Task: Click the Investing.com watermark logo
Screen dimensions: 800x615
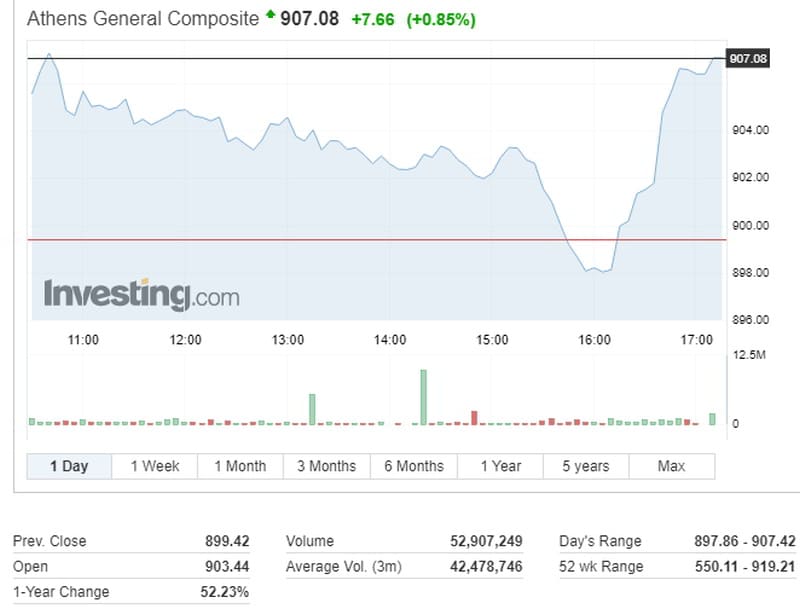Action: click(x=141, y=294)
